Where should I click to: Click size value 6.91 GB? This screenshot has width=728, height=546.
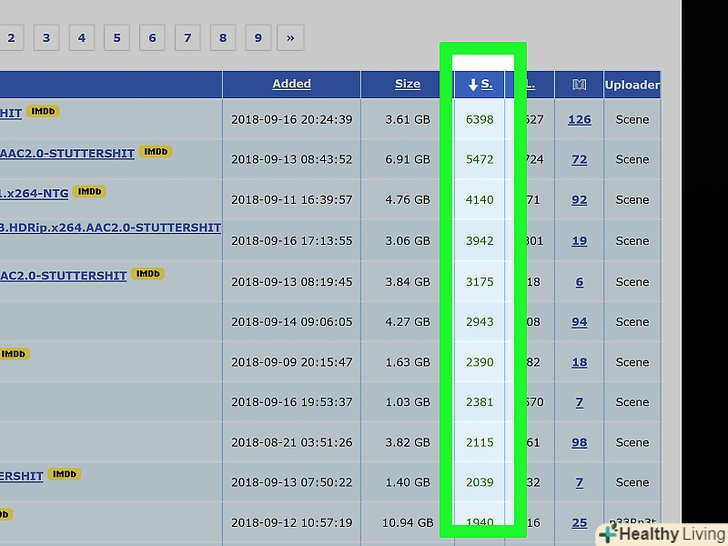pos(408,160)
